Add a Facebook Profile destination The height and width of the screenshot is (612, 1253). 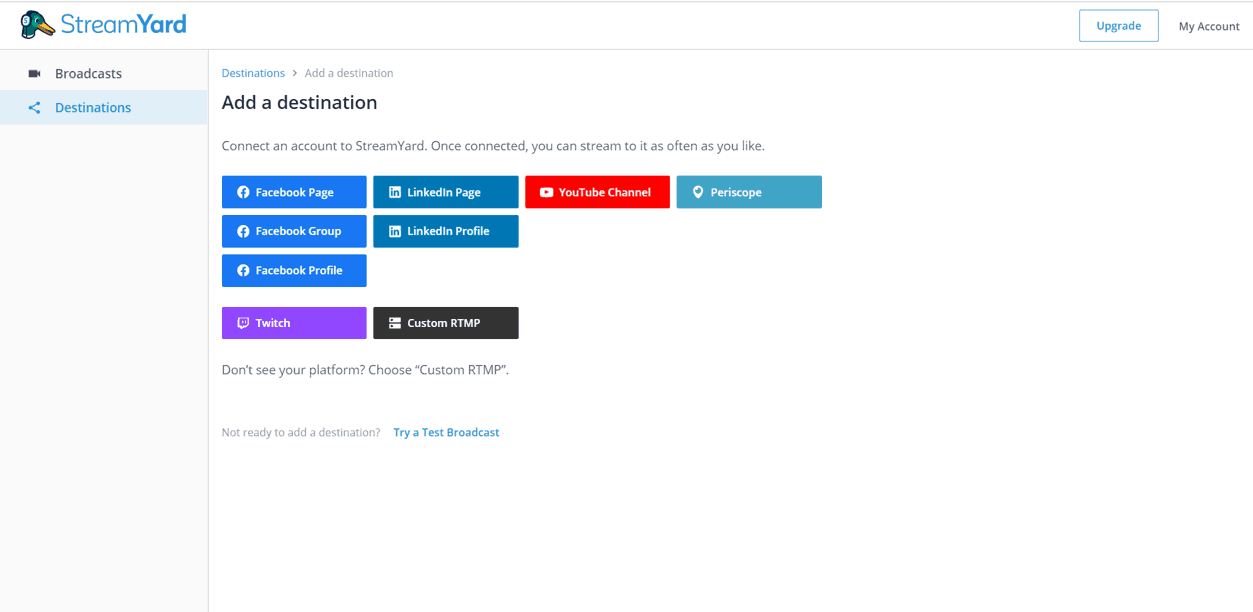point(294,270)
